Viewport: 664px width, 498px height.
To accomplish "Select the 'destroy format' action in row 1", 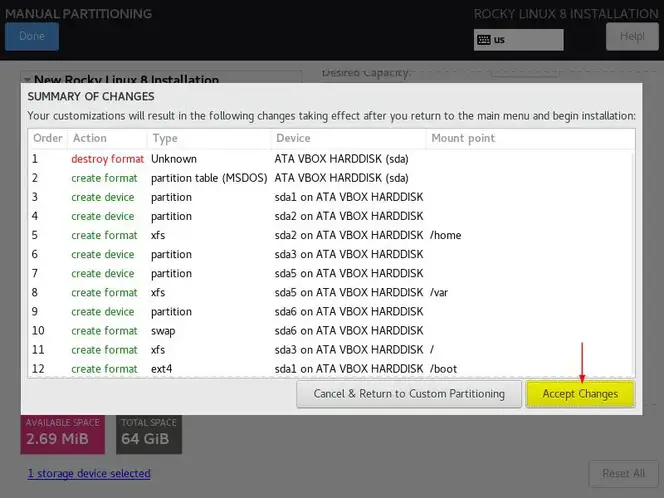I will point(108,159).
